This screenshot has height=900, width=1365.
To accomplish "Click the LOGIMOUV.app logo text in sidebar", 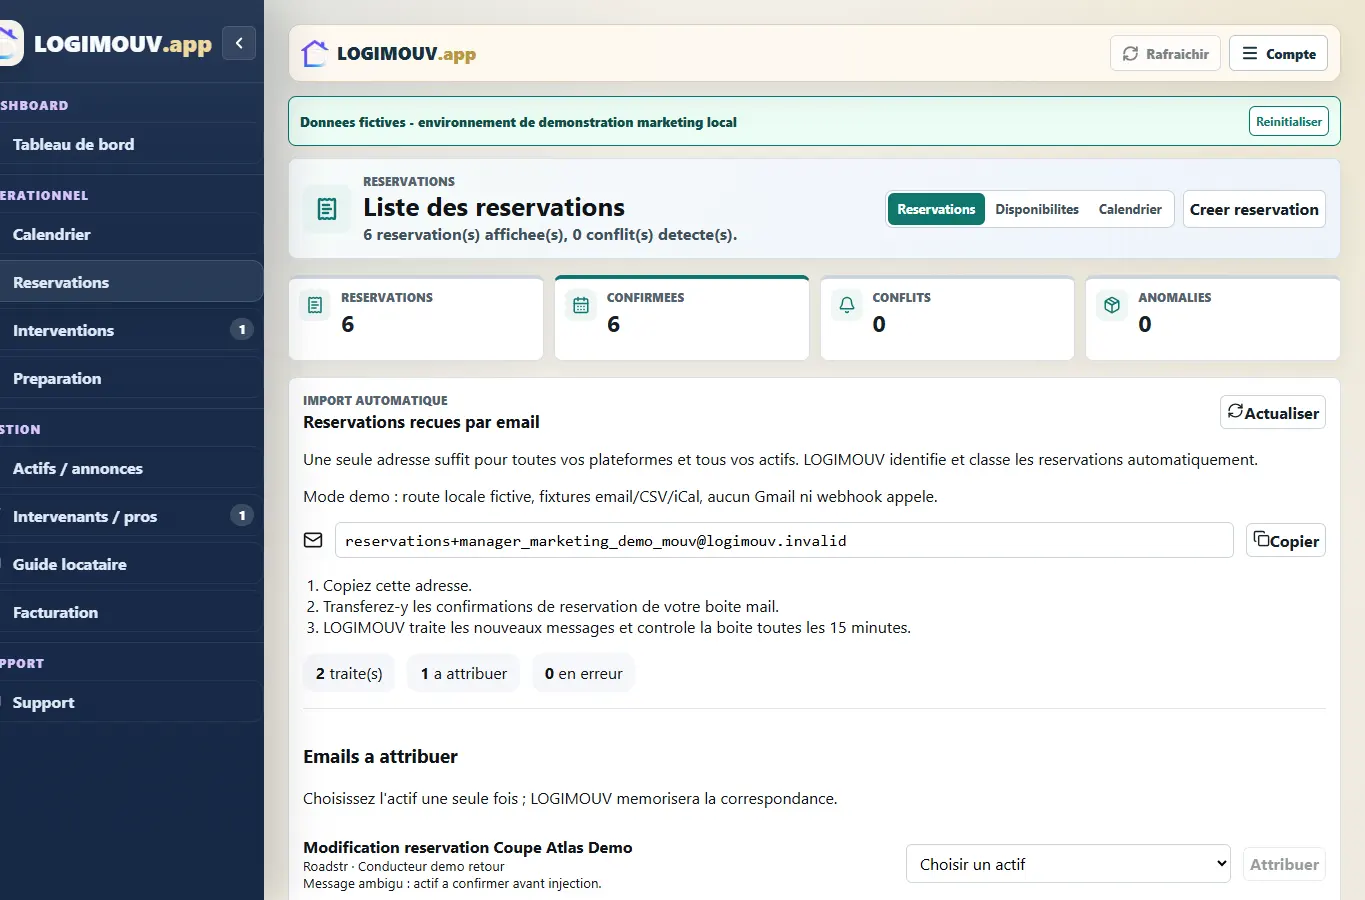I will tap(123, 45).
